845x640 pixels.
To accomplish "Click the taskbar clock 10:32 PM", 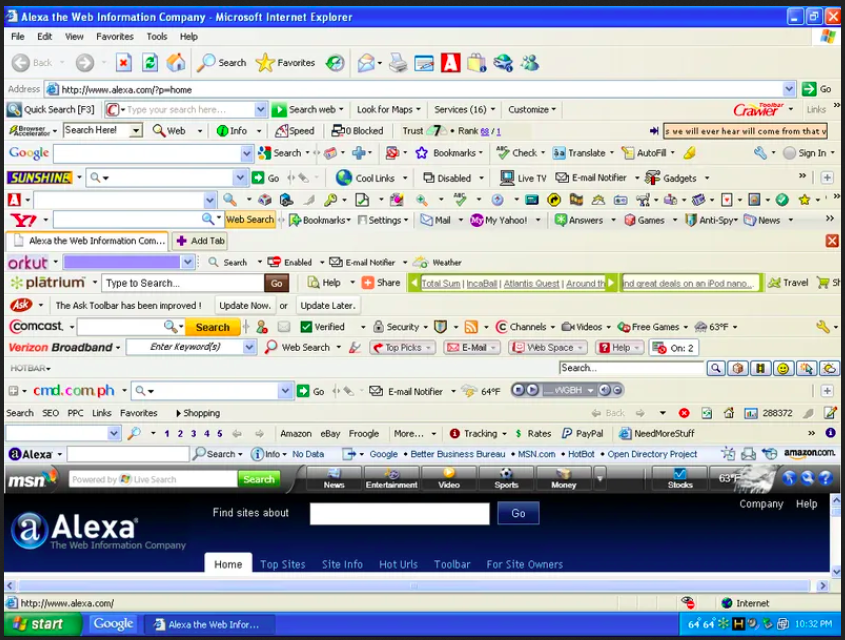I will coord(813,624).
